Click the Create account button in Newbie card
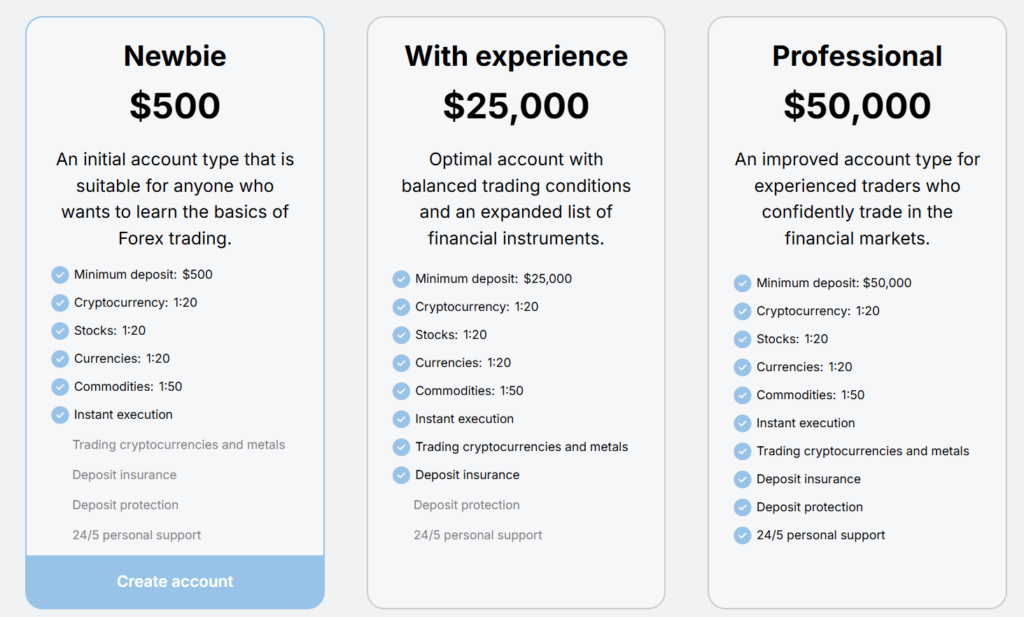 pyautogui.click(x=175, y=581)
